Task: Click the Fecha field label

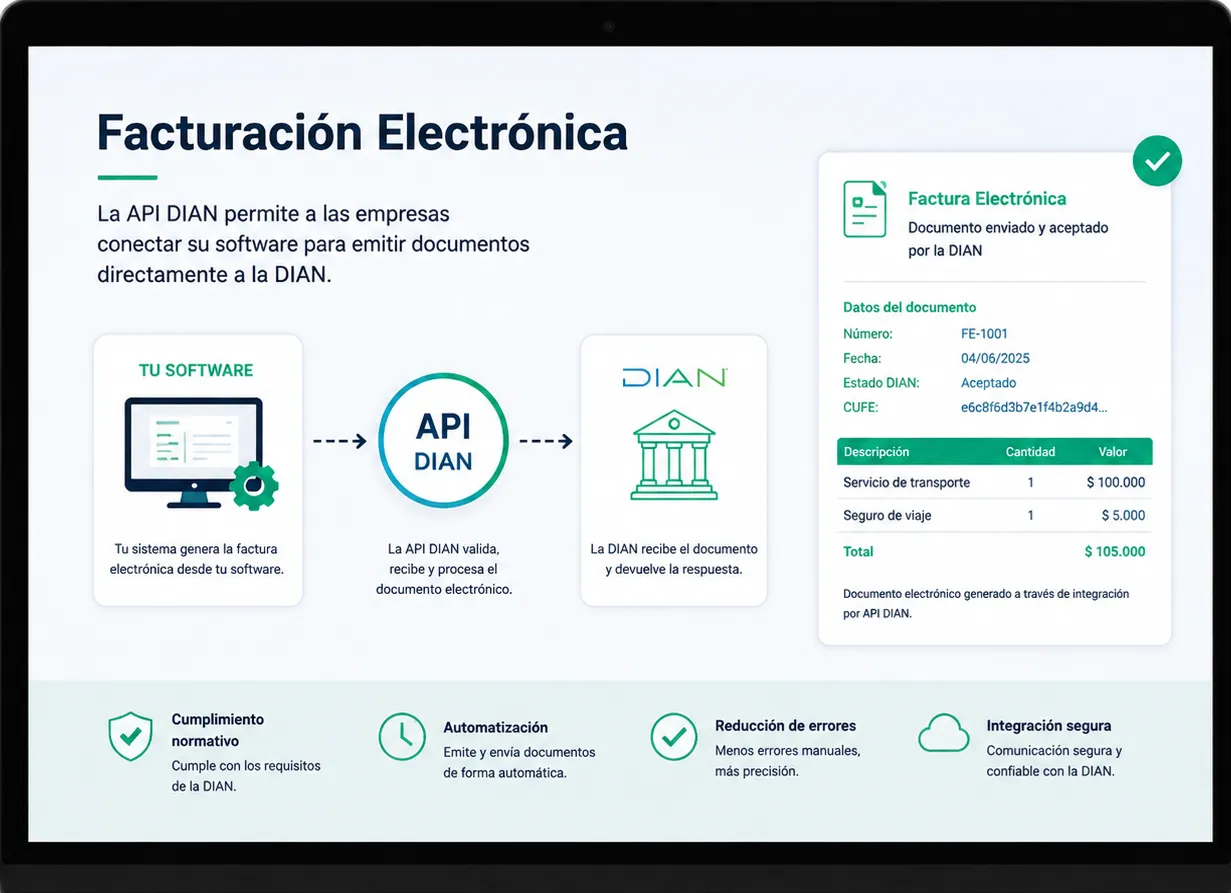Action: coord(862,358)
